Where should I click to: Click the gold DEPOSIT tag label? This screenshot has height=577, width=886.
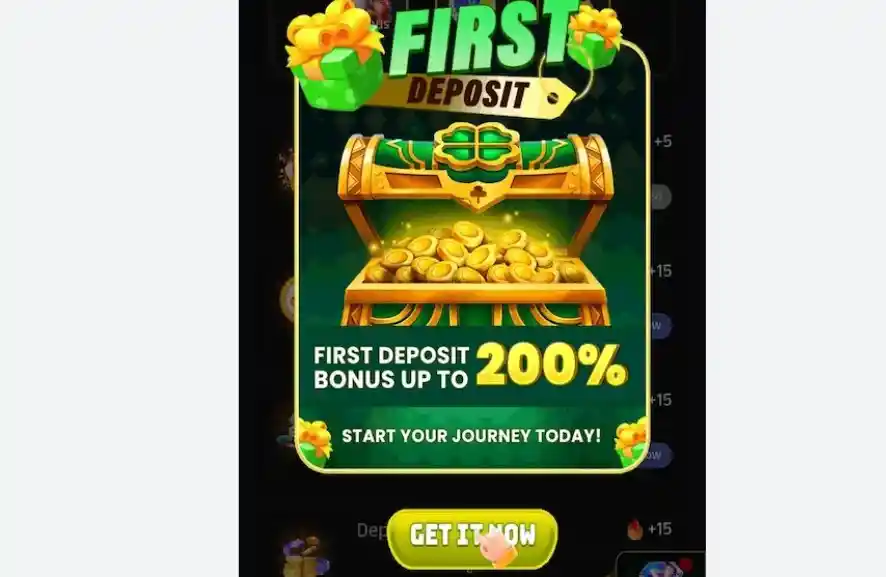pos(469,94)
